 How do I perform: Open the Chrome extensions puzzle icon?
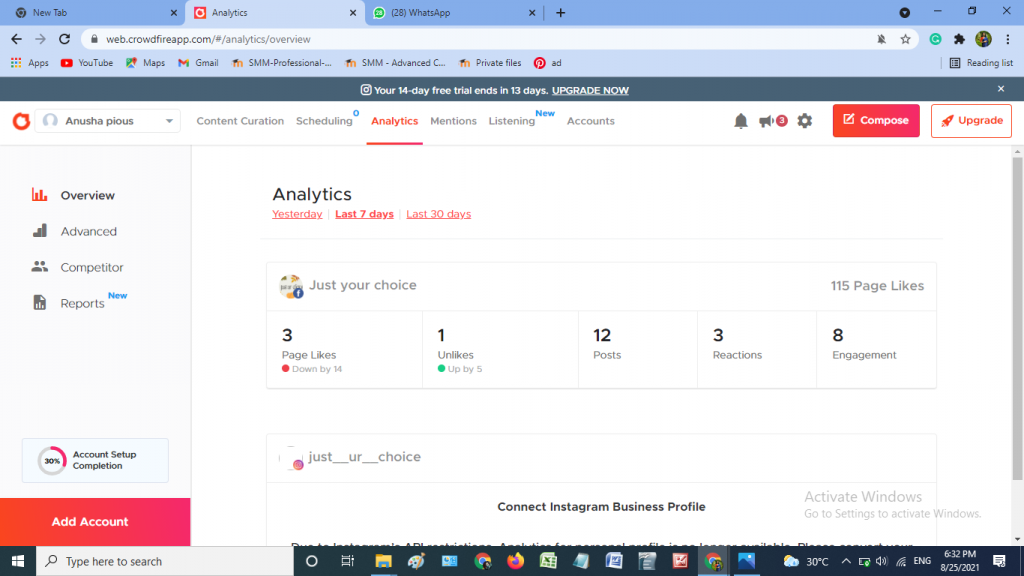(x=959, y=39)
